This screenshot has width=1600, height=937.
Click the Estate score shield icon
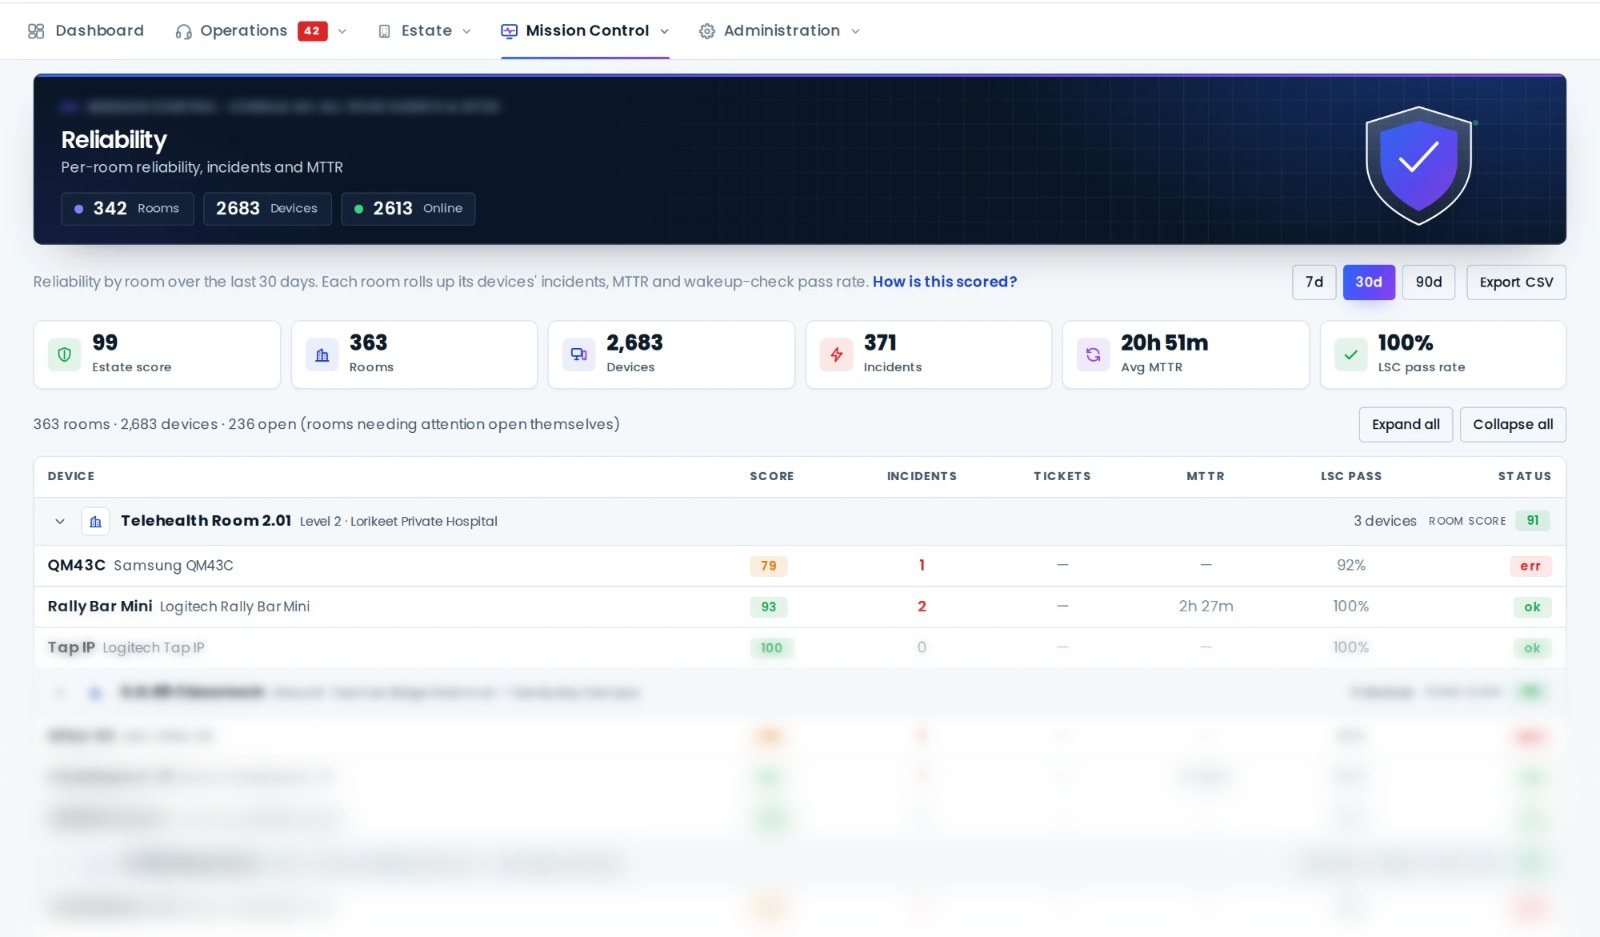click(64, 354)
